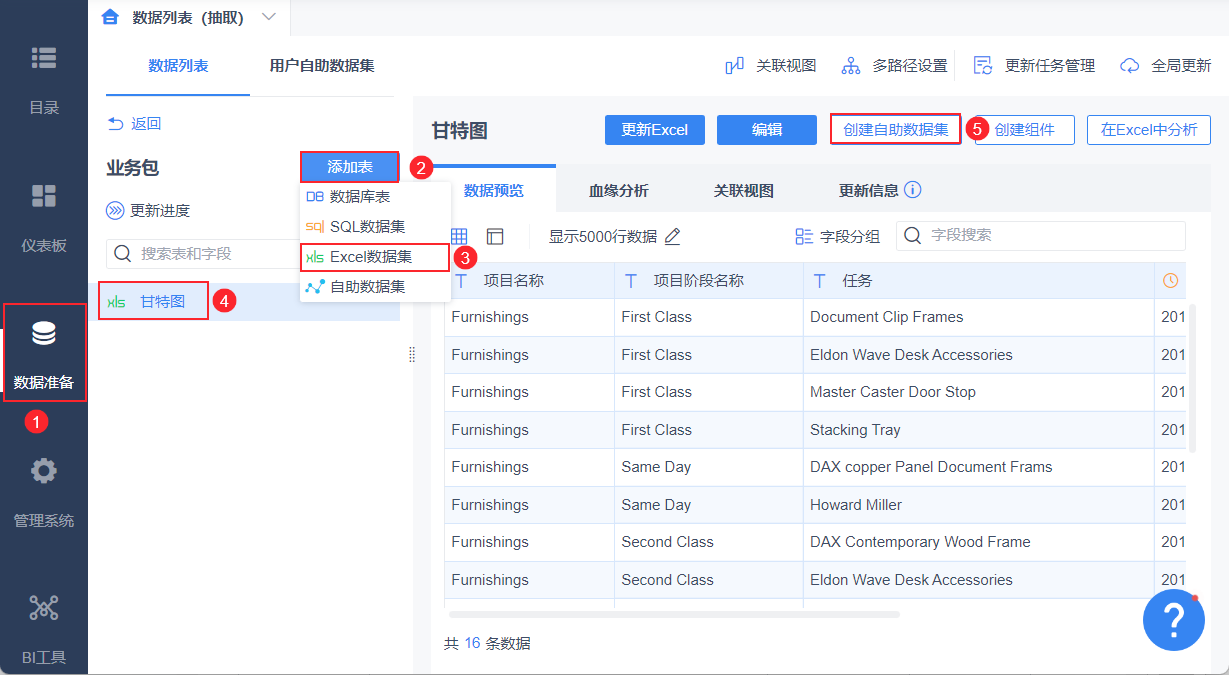Select the 关联视图 tab under 甘特图
The image size is (1229, 675).
[x=743, y=191]
